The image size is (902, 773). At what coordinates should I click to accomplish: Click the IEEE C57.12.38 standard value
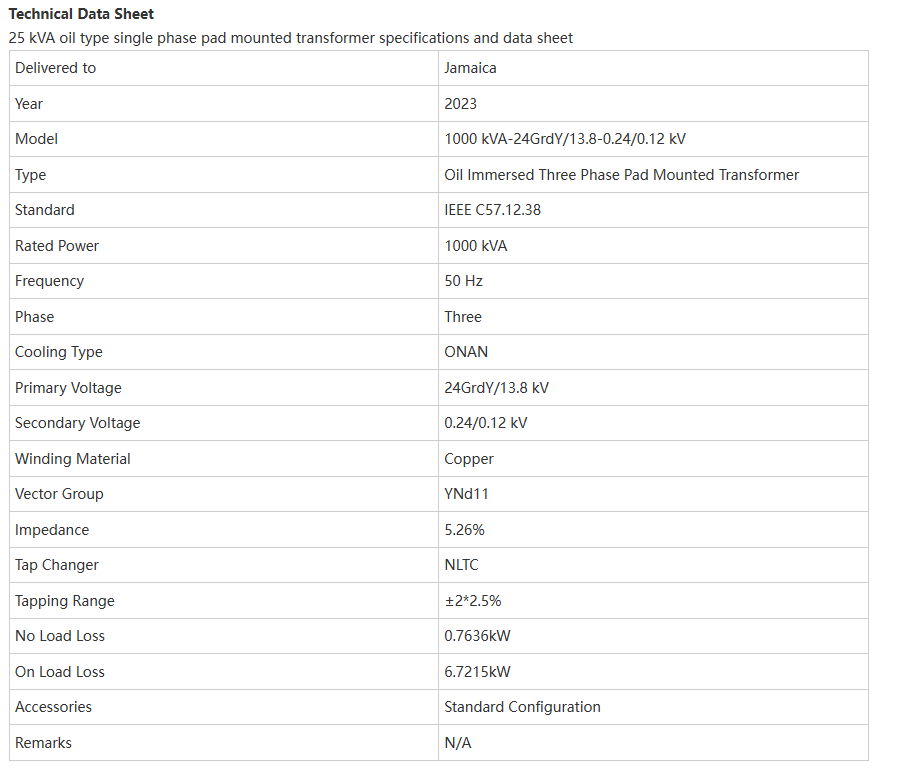click(x=492, y=210)
